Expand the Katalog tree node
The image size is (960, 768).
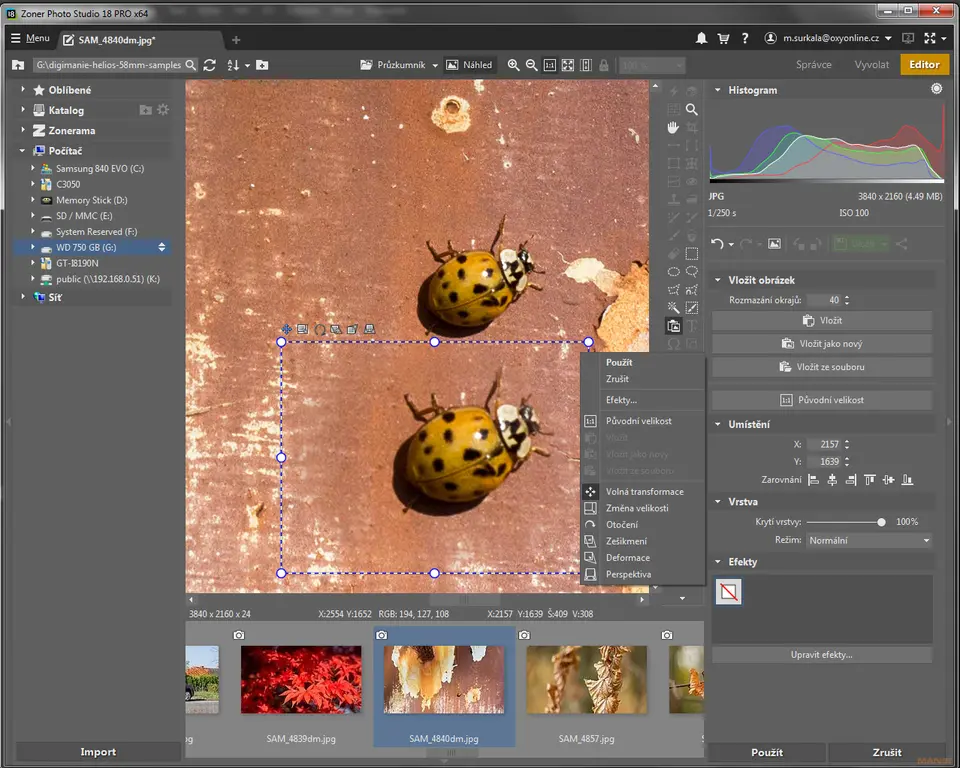(22, 110)
